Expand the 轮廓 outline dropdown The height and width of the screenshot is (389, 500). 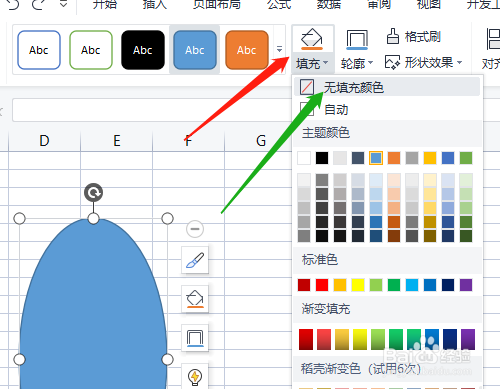(370, 62)
